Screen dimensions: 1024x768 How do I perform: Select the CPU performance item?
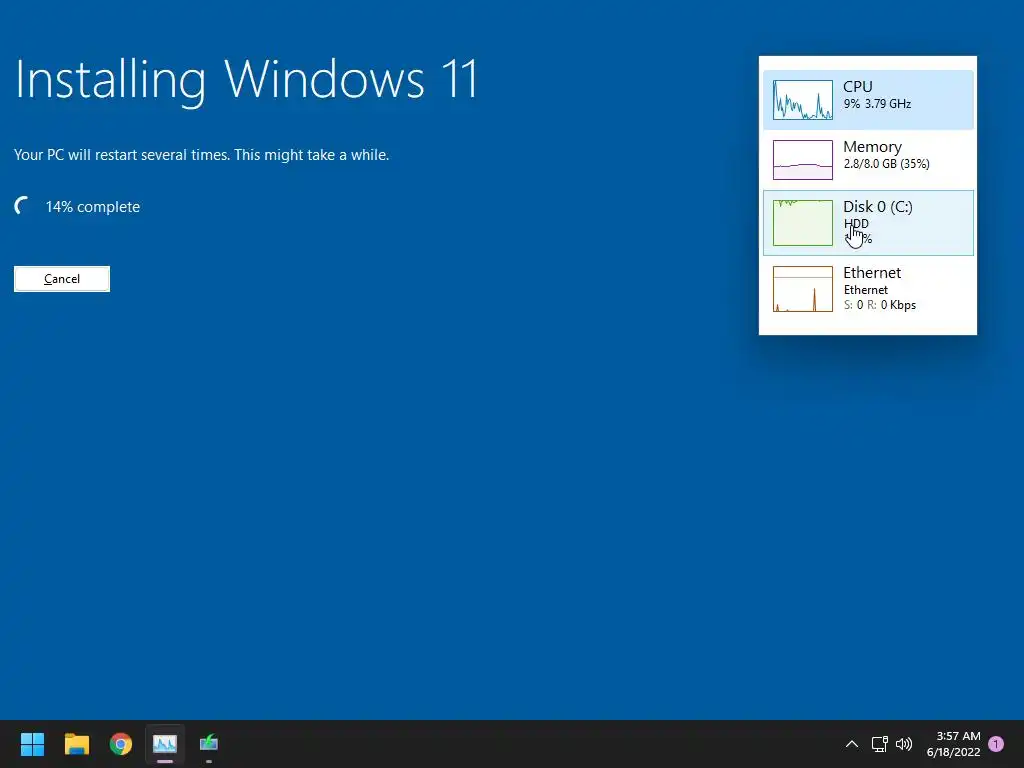coord(868,100)
